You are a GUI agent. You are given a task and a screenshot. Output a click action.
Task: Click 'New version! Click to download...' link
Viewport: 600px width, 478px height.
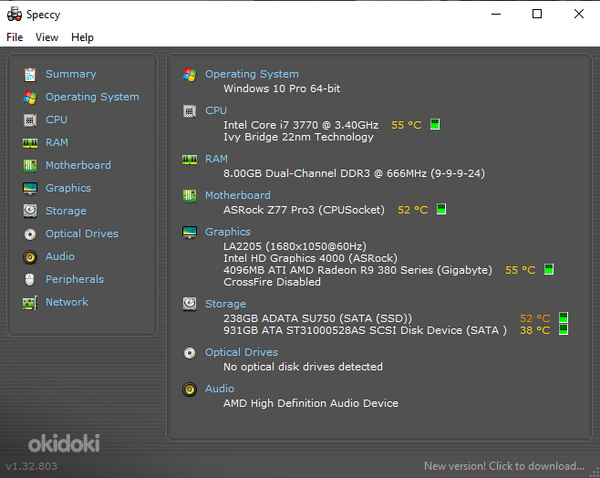click(504, 466)
